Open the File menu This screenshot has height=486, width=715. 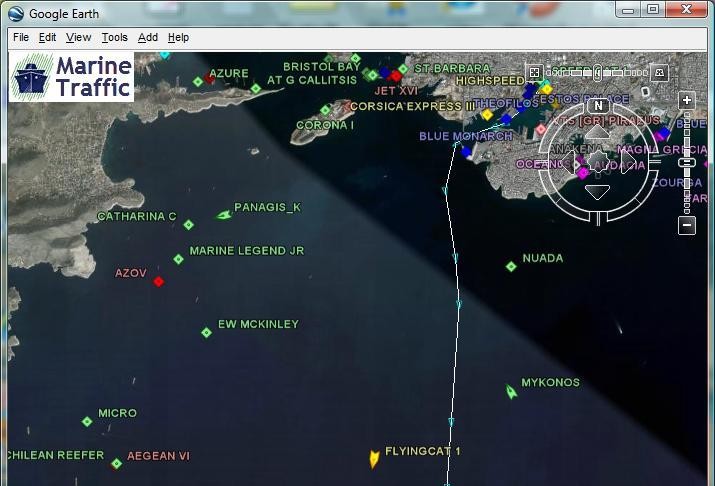pos(21,37)
